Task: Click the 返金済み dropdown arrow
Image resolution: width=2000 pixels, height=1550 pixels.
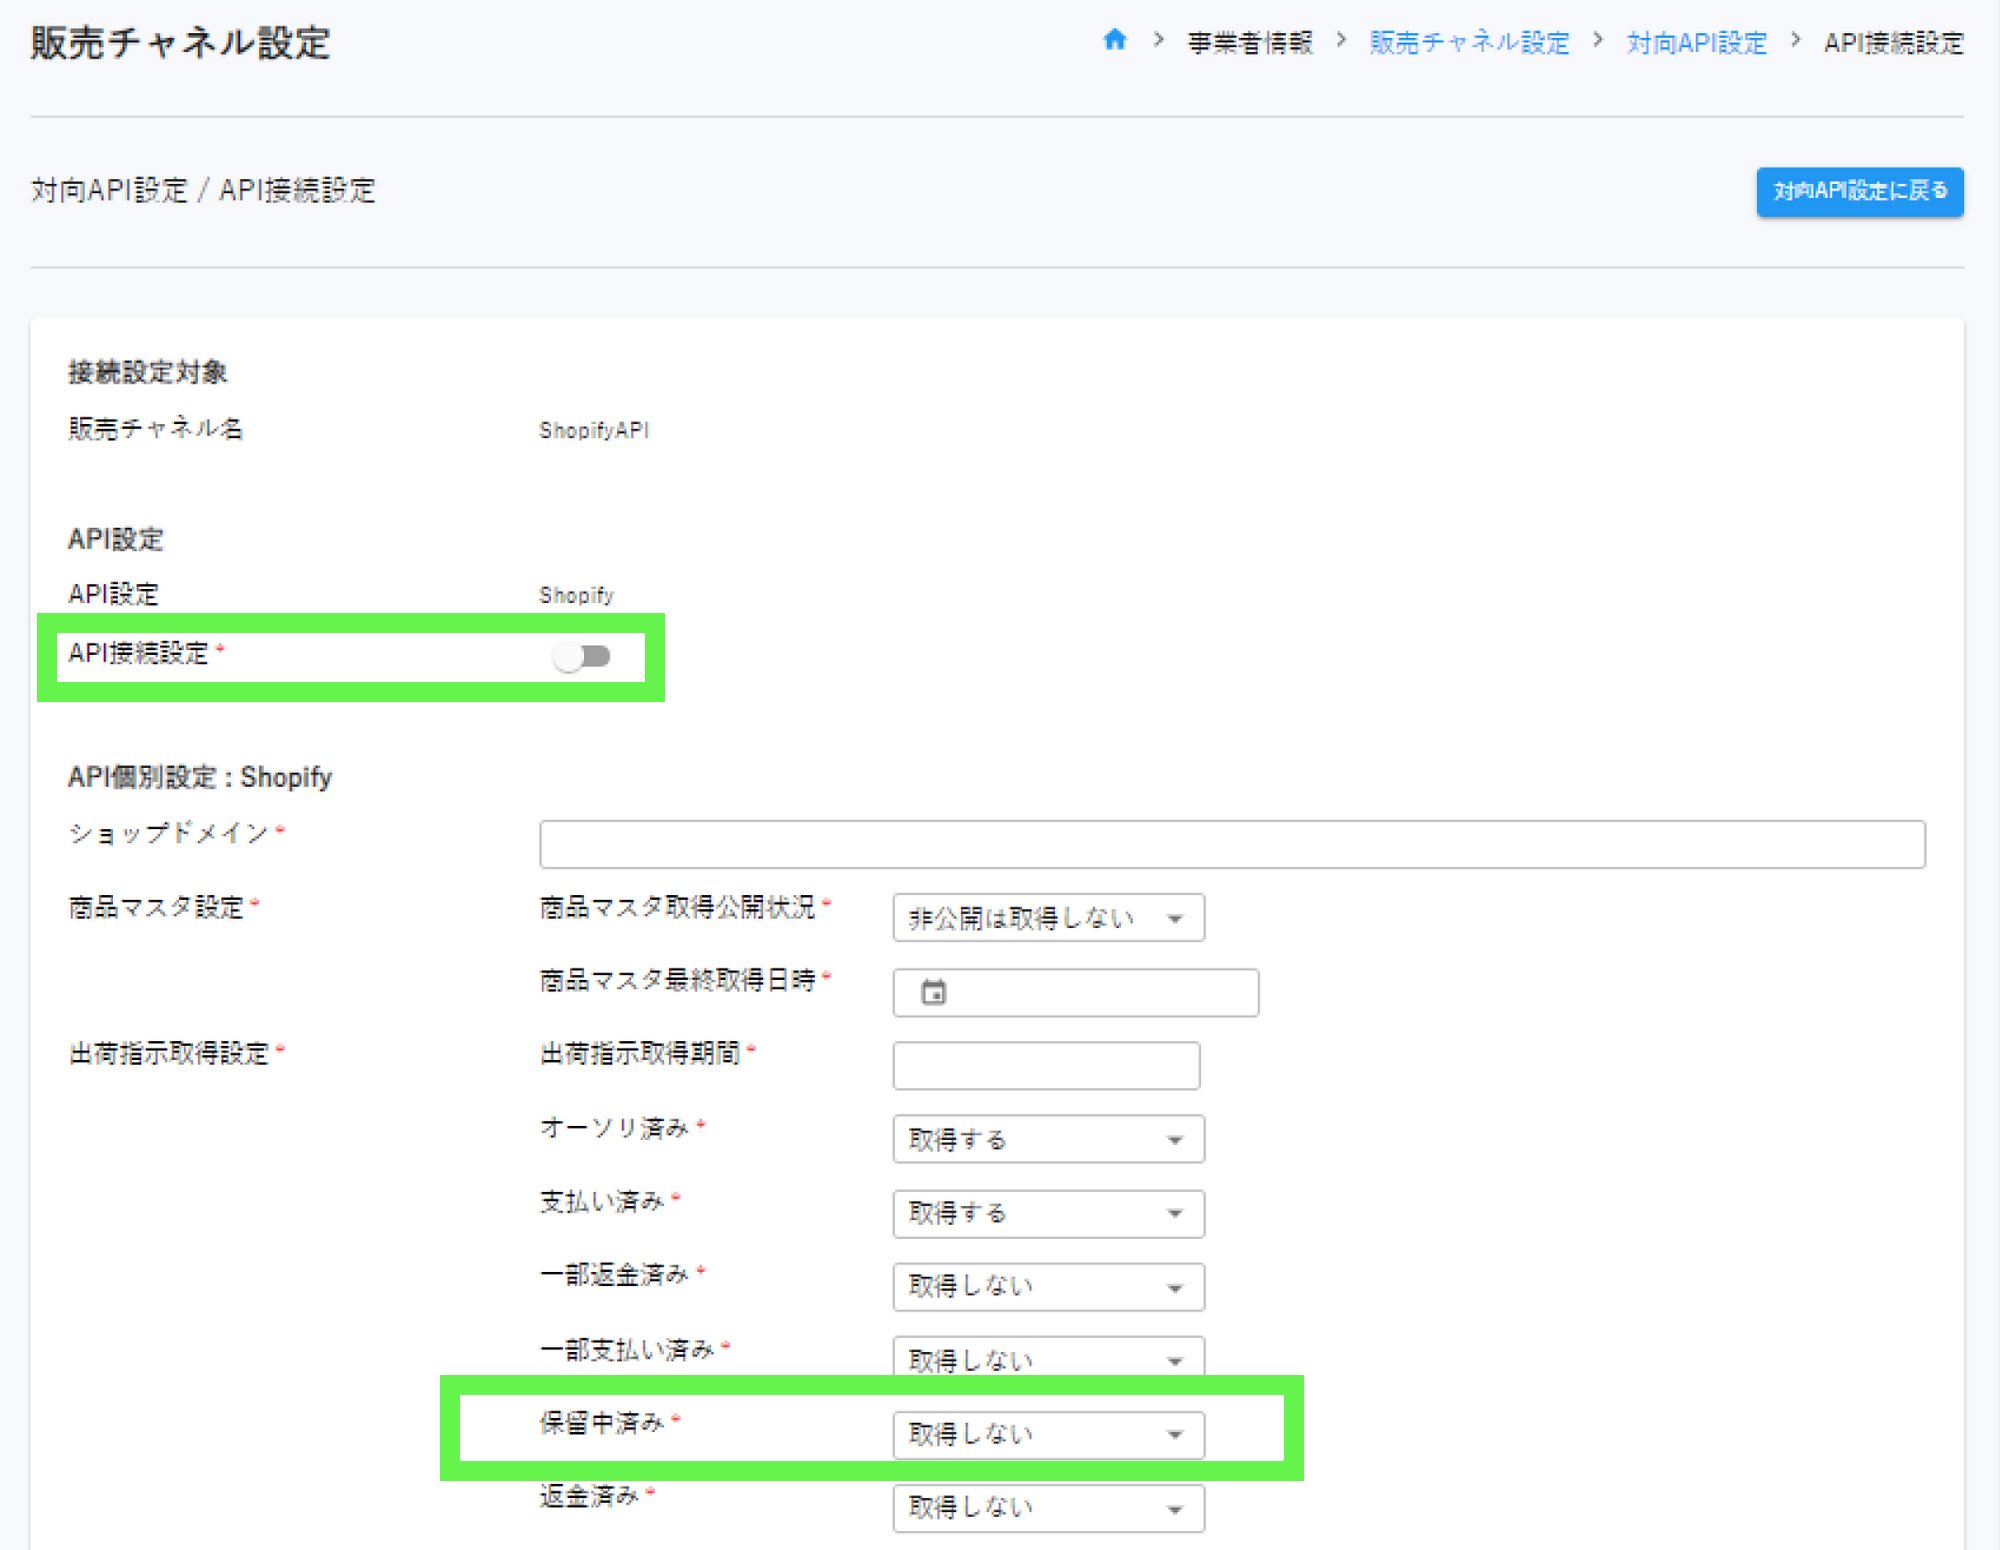Action: (x=1175, y=1509)
